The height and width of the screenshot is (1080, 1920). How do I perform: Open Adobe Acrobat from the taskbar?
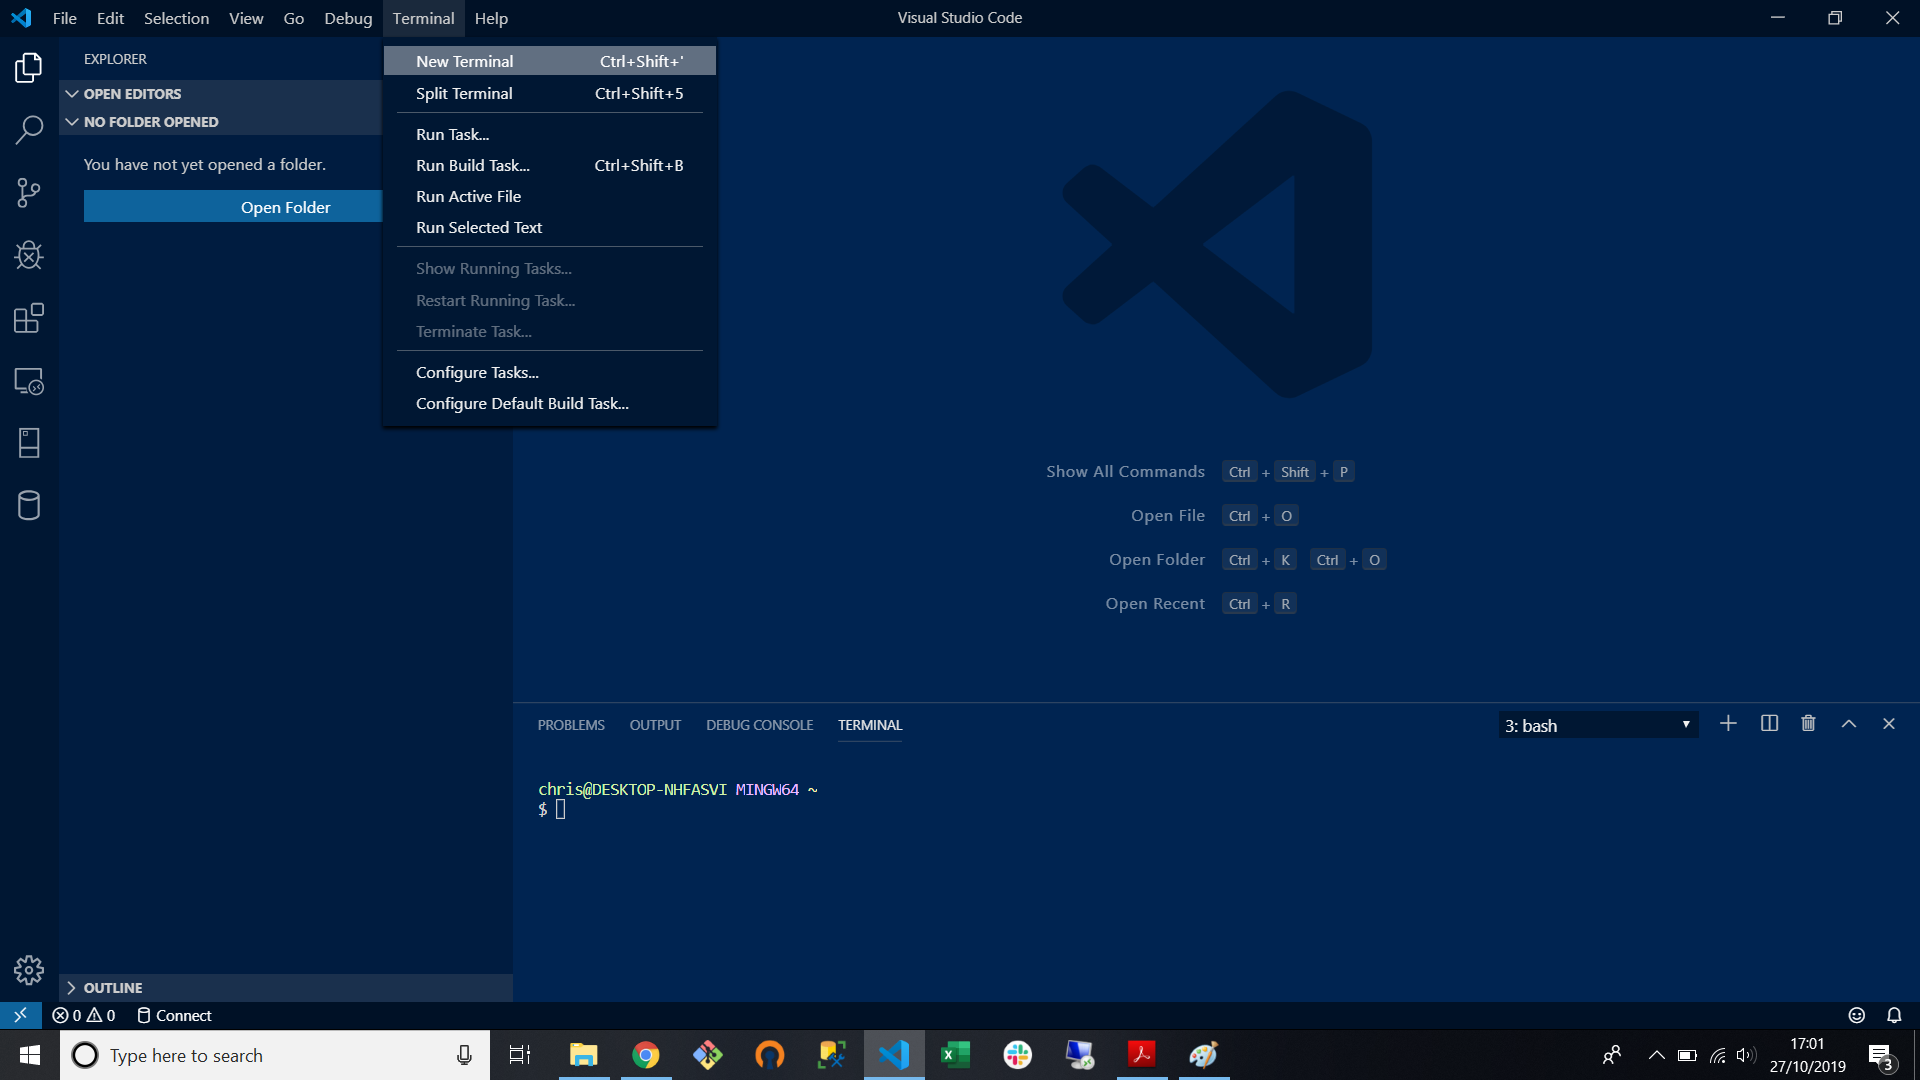(x=1142, y=1055)
